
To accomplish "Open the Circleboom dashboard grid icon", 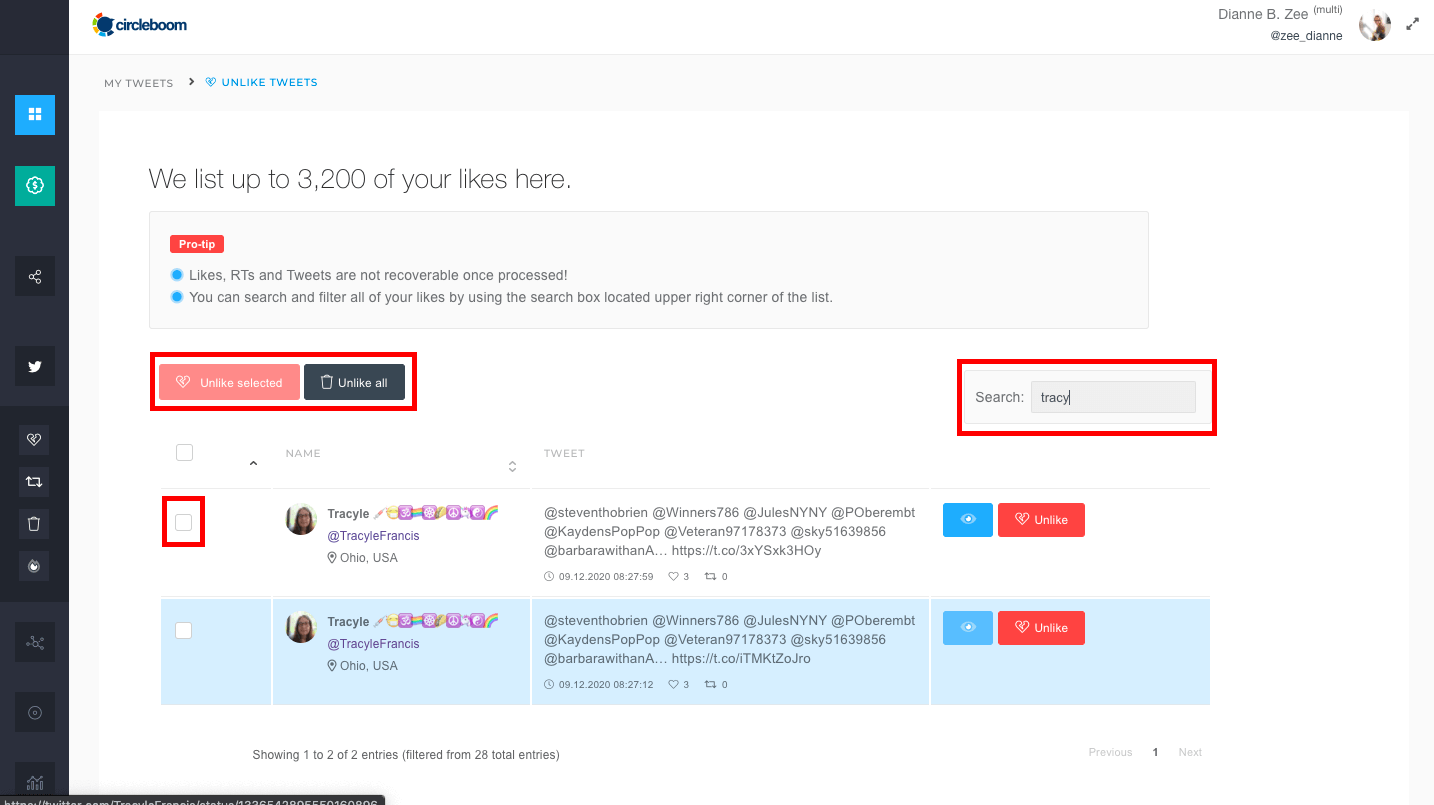I will pos(35,115).
